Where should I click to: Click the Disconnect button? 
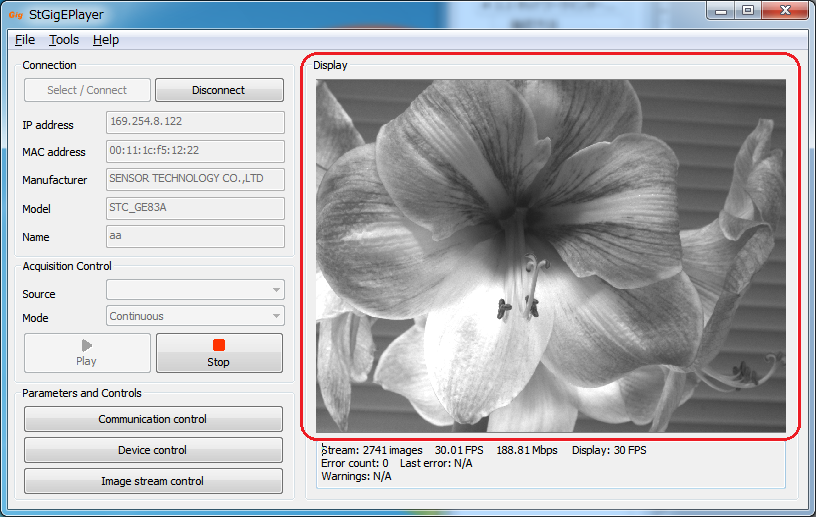tap(219, 90)
